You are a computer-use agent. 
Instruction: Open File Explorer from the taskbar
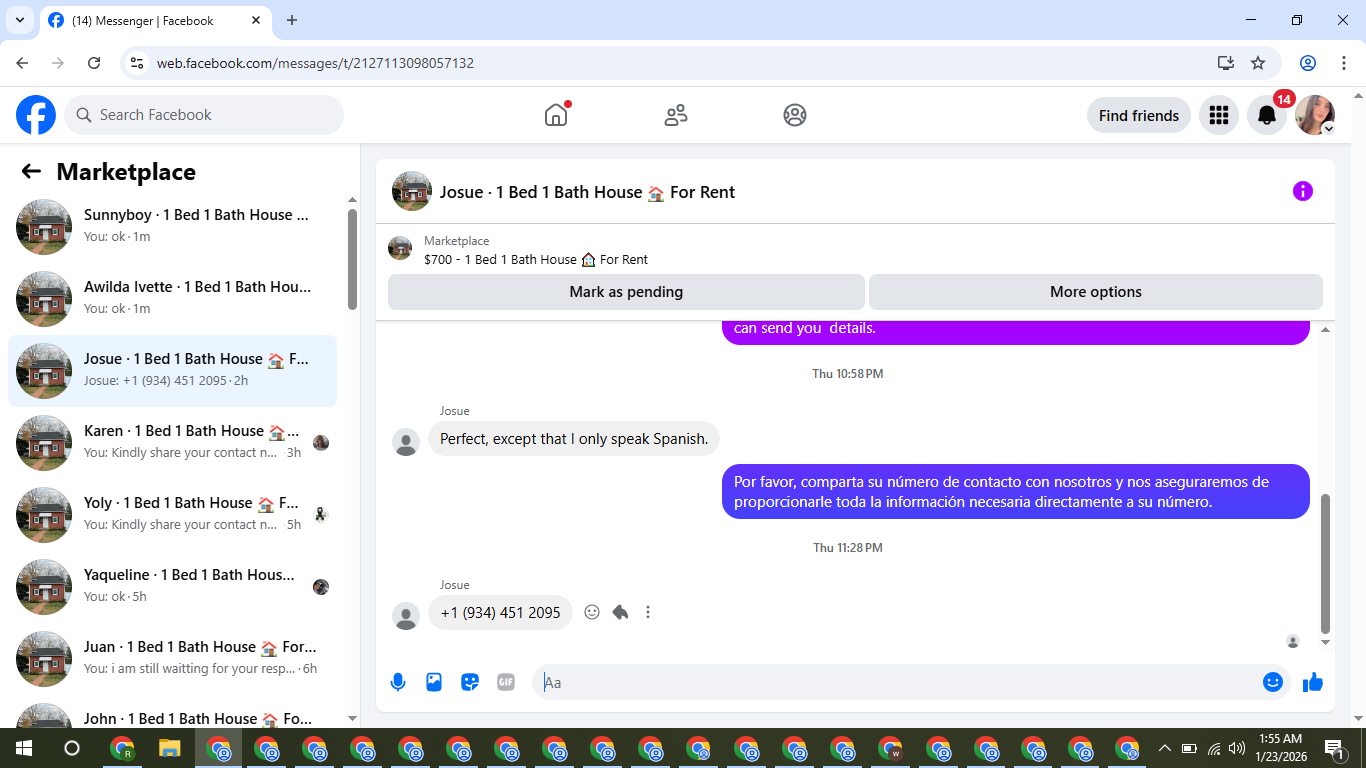pyautogui.click(x=170, y=748)
